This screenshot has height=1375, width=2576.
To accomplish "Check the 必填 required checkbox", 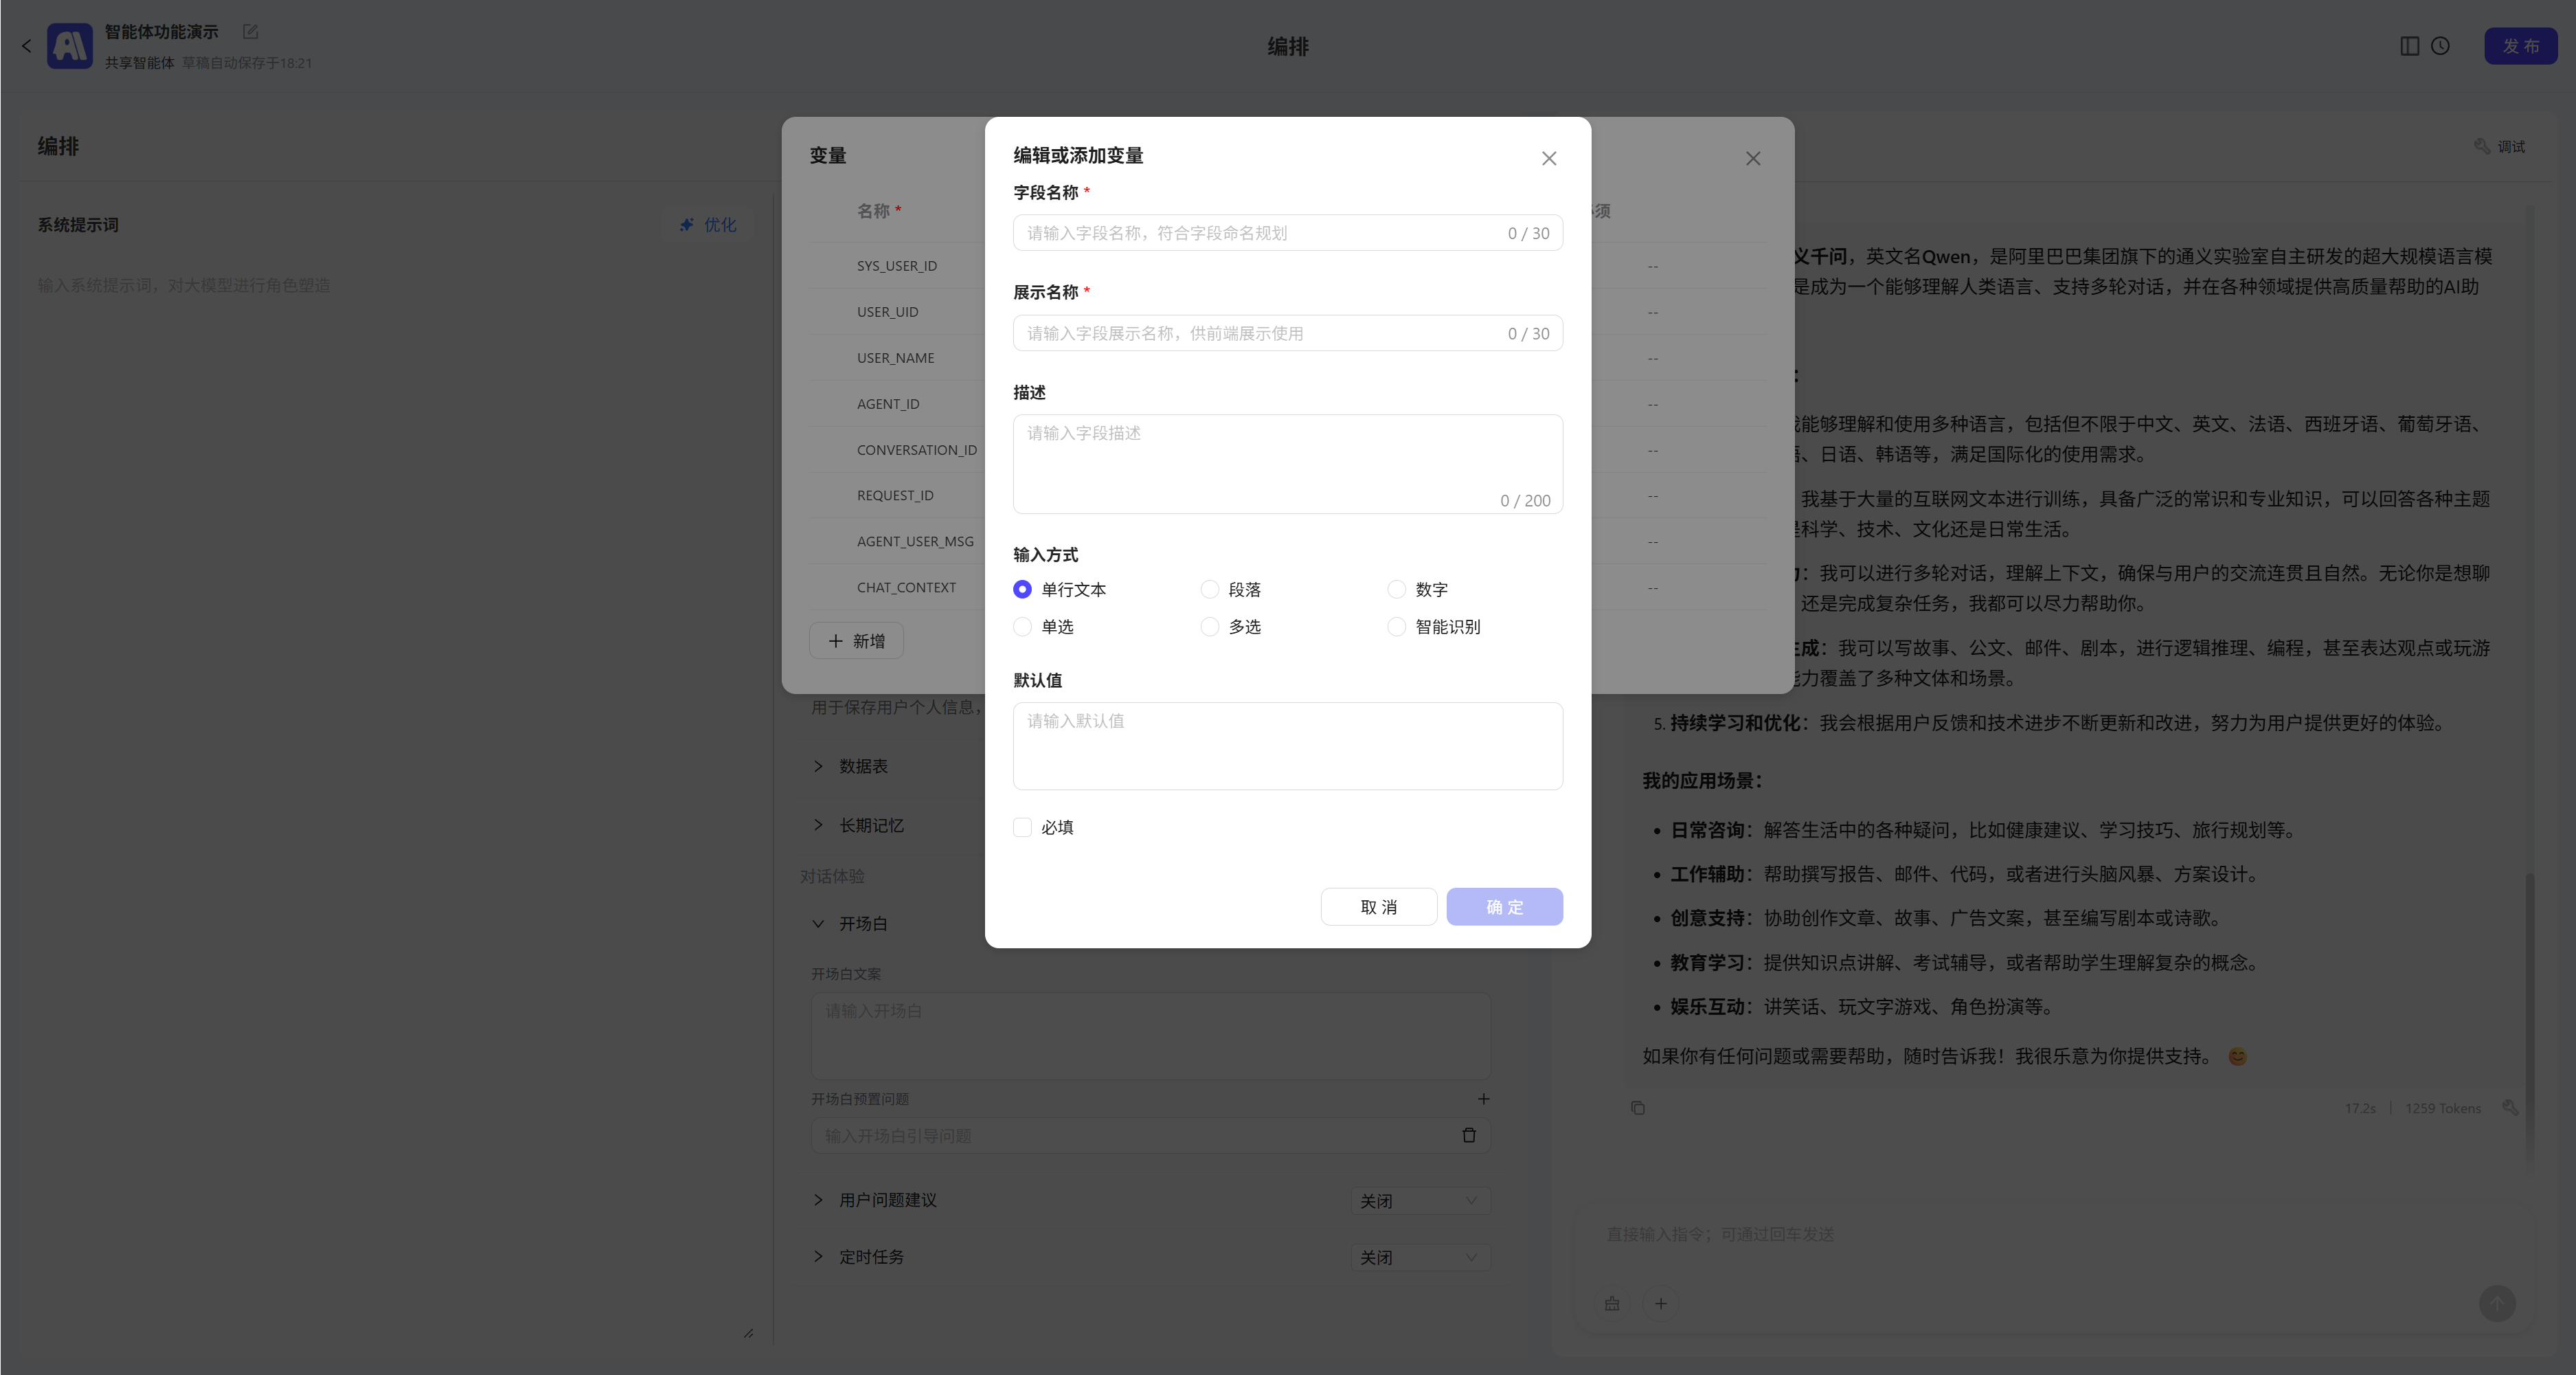I will pyautogui.click(x=1022, y=827).
